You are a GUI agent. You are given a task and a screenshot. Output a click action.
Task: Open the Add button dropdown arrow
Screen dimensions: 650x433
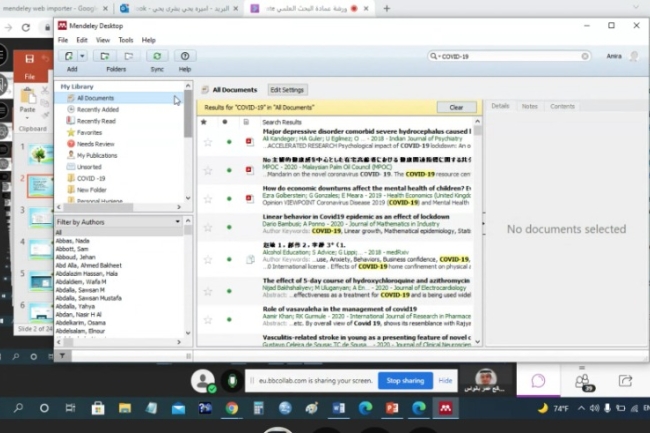[82, 56]
